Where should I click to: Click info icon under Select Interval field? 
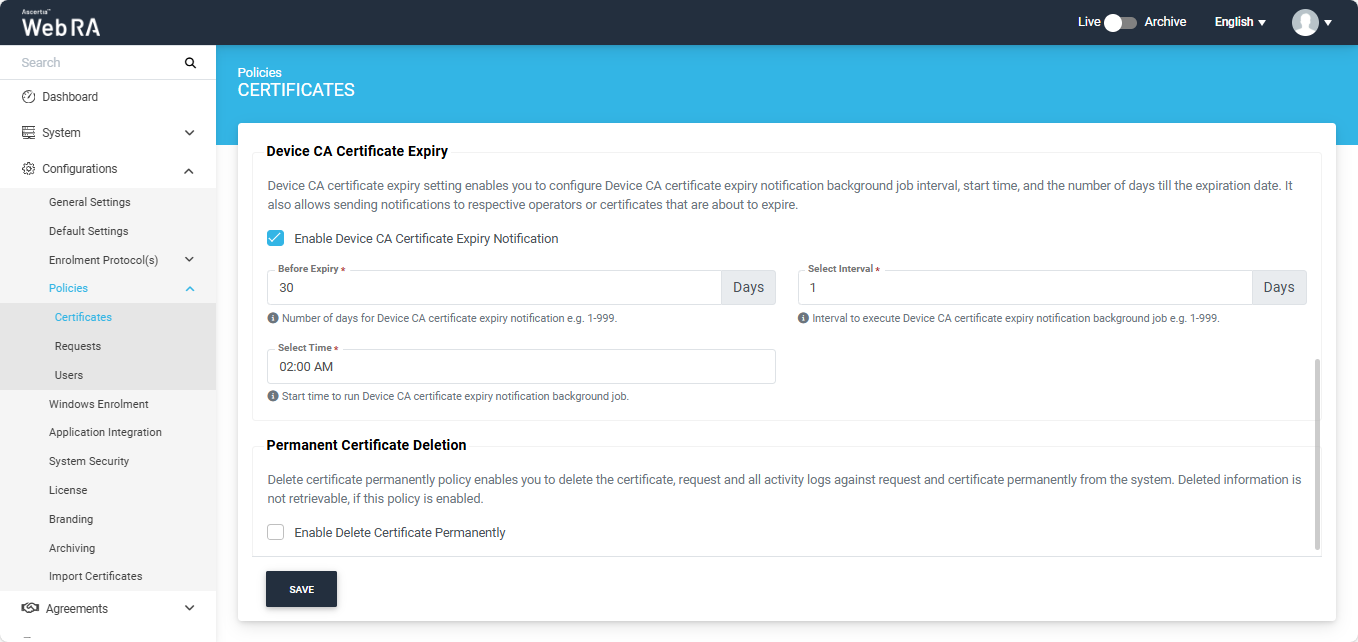click(804, 318)
